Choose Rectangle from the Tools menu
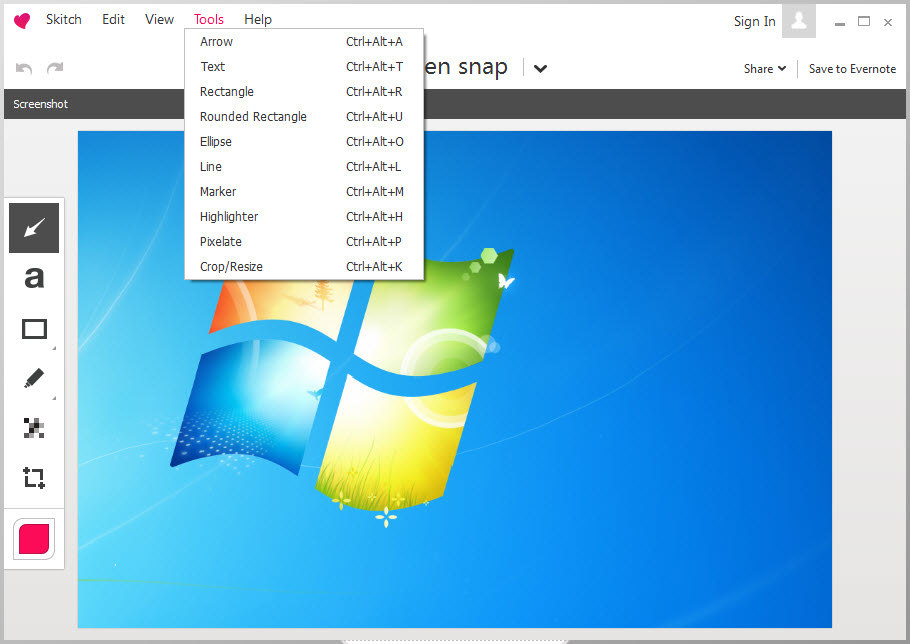This screenshot has width=910, height=644. (304, 92)
